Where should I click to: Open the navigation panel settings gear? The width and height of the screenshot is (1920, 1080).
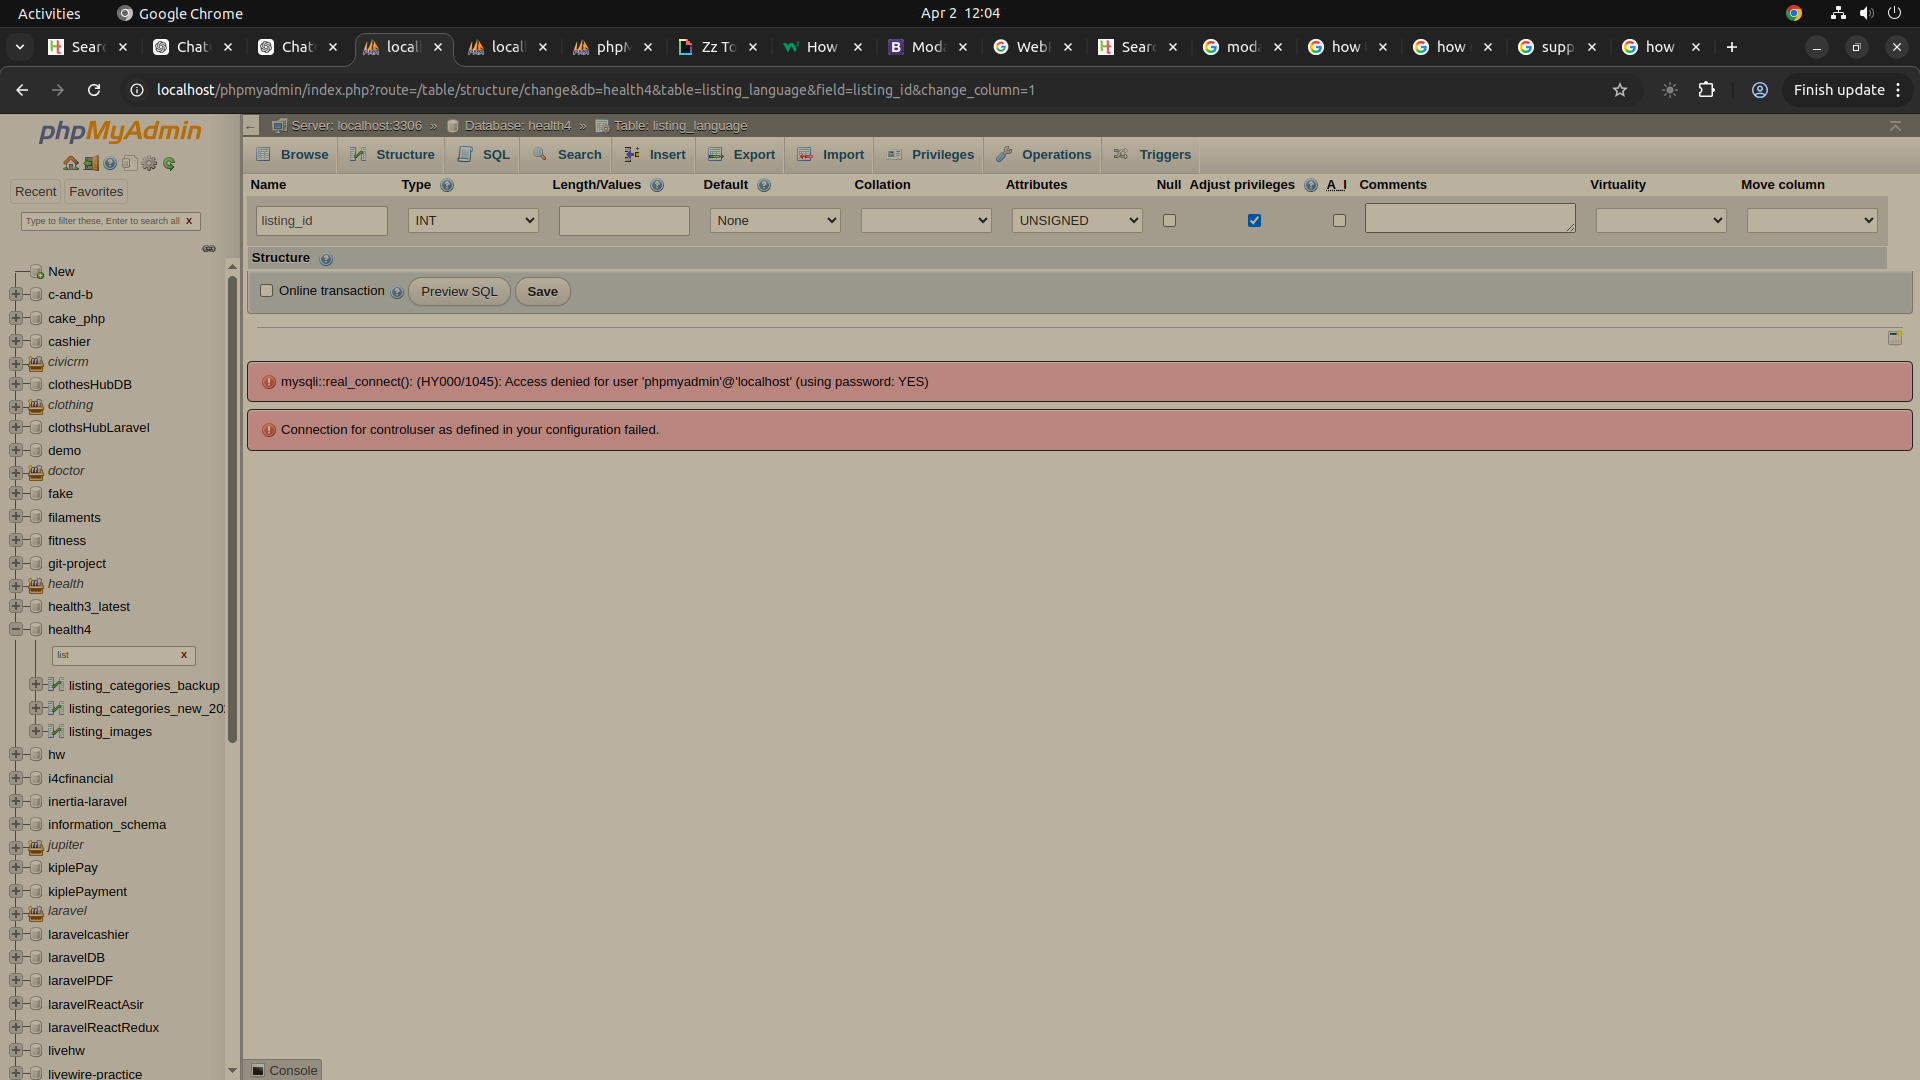tap(149, 163)
